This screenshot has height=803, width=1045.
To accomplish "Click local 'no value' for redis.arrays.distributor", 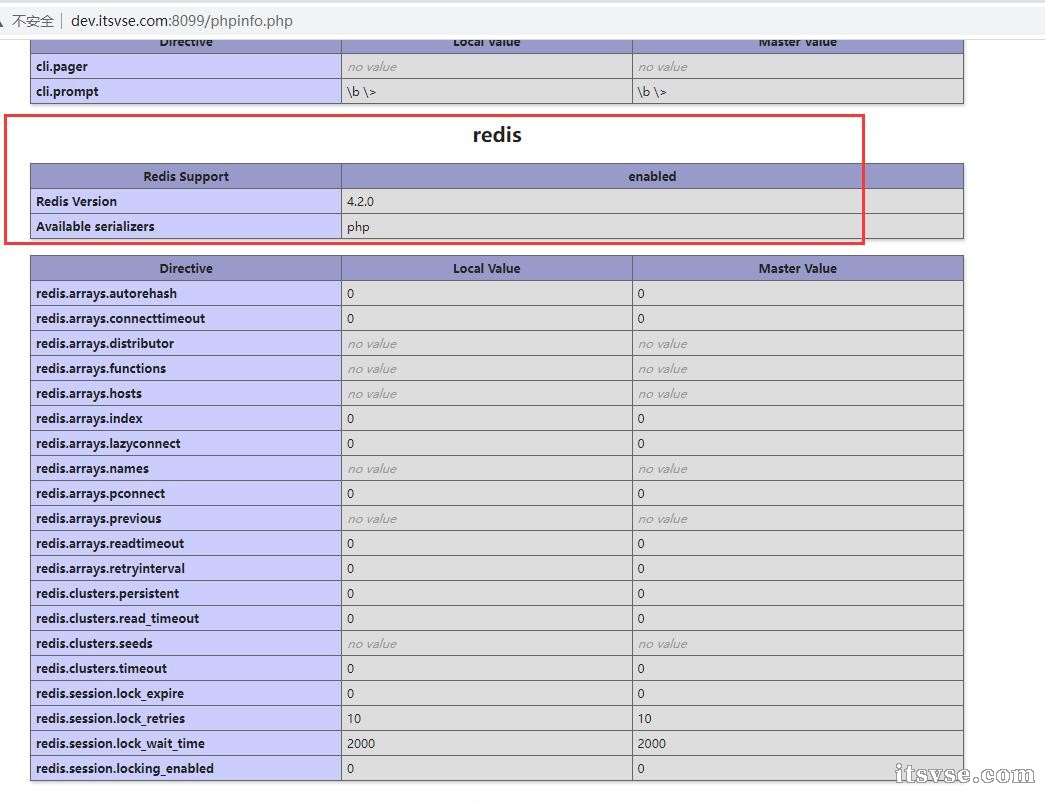I will 372,344.
